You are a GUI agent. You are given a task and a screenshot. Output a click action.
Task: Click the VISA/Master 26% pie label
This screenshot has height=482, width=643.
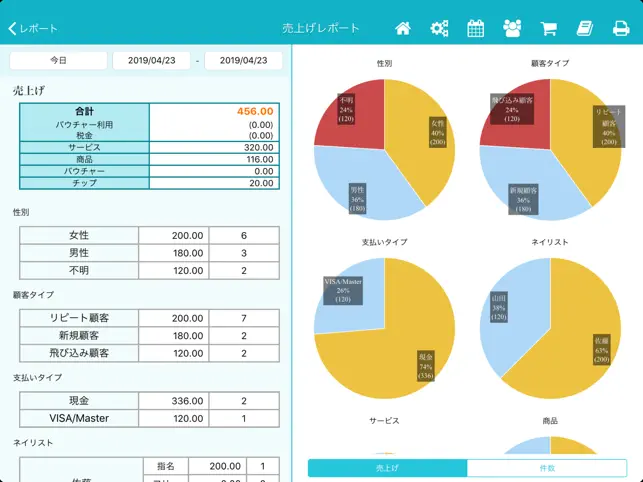coord(343,290)
